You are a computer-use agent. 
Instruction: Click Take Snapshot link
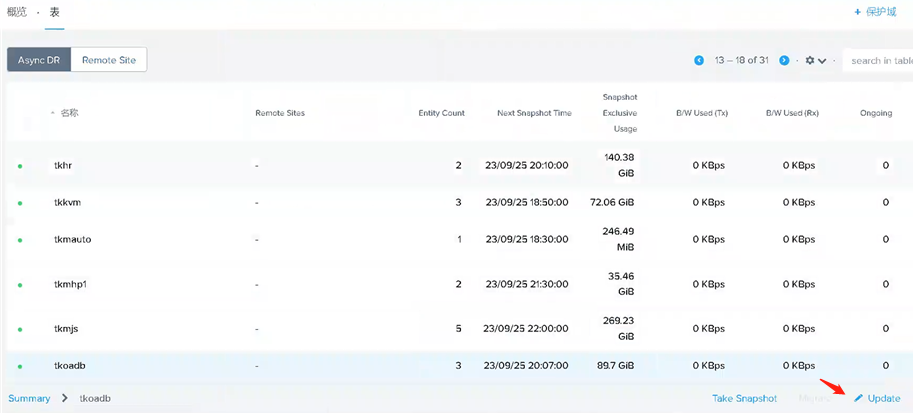pos(744,398)
